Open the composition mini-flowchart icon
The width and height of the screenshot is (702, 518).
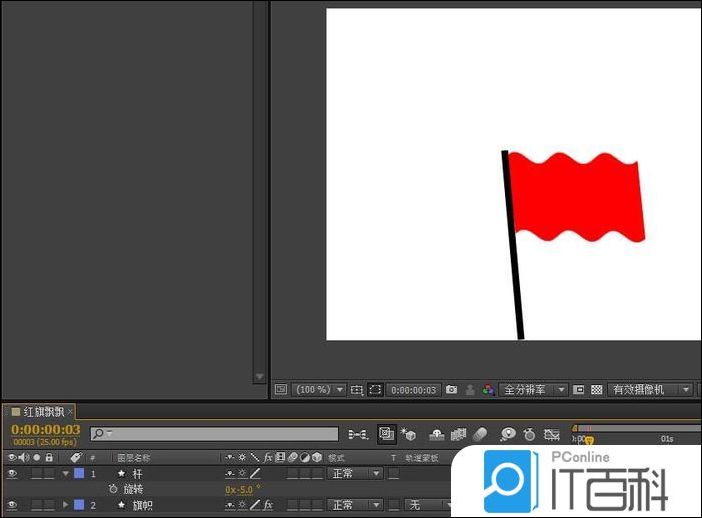(x=357, y=435)
